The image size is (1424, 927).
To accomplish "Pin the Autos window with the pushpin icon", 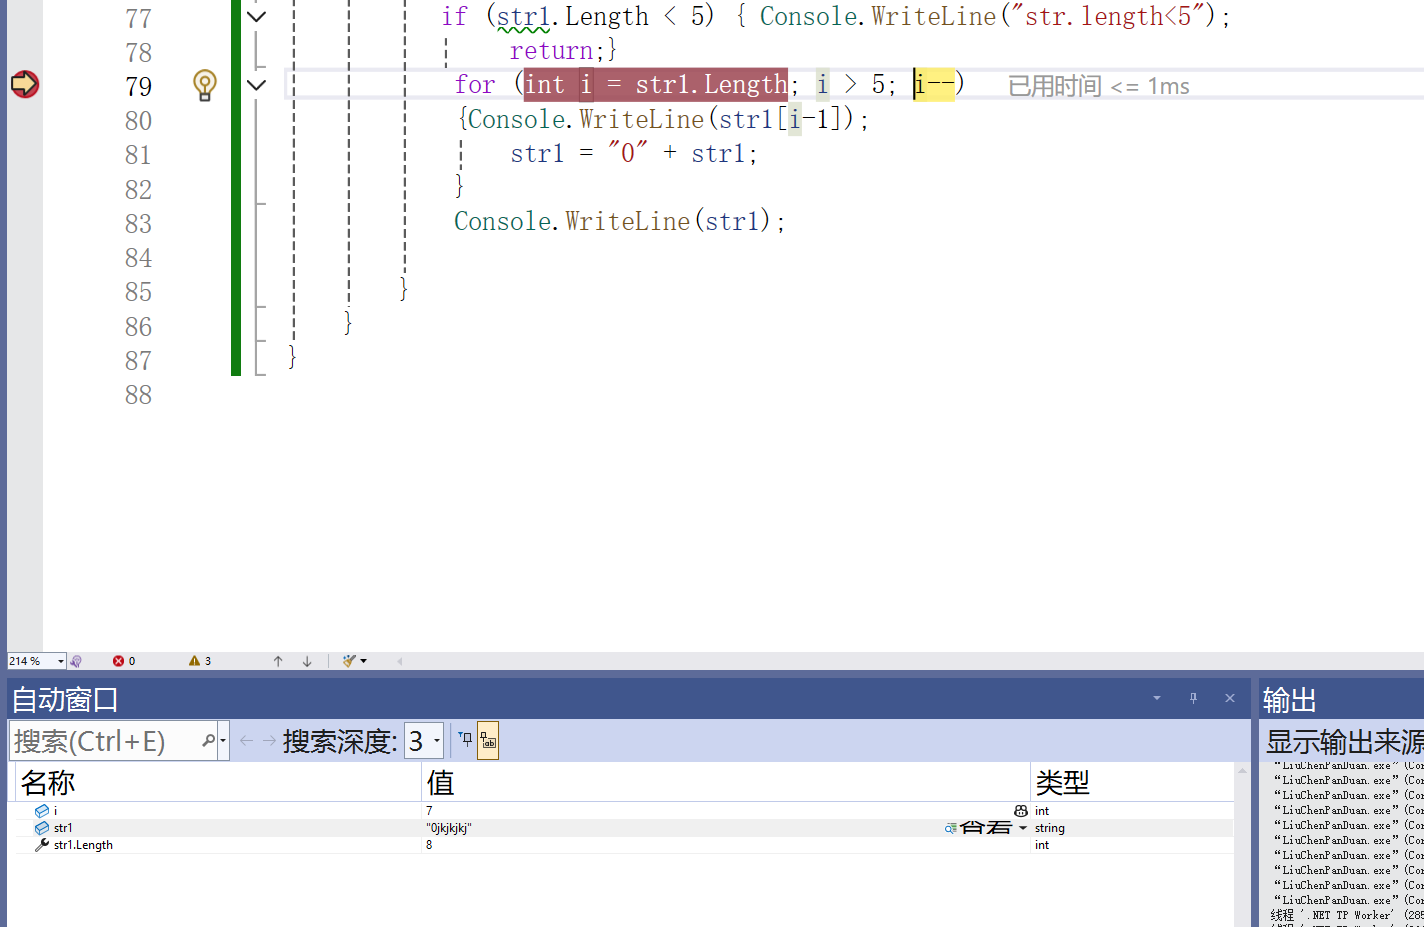I will pyautogui.click(x=1193, y=698).
